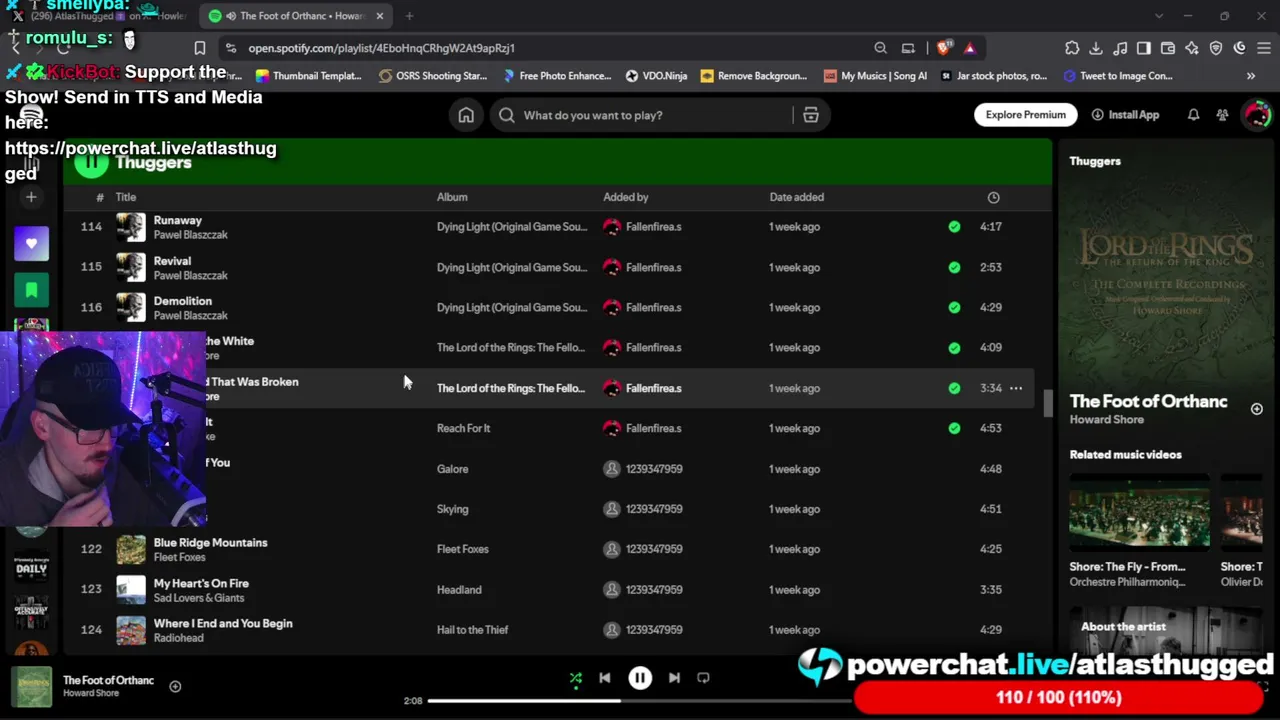Screen dimensions: 1280x720
Task: Toggle repeat in the player bar
Action: [x=703, y=678]
